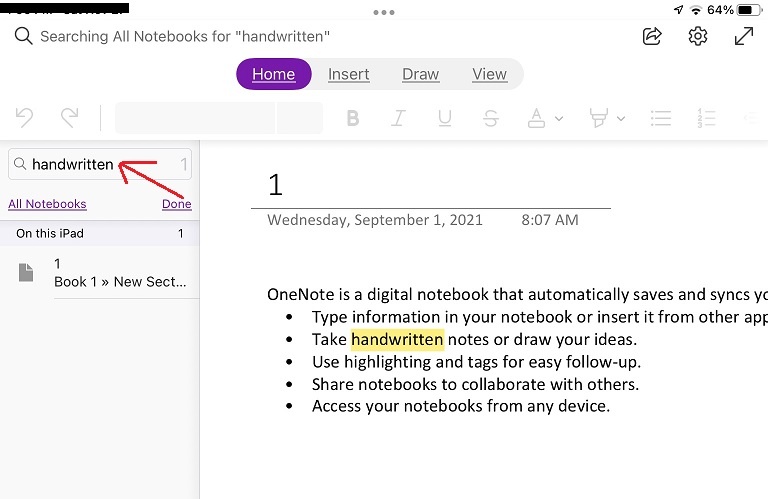Click the page title 1
The image size is (768, 499).
pos(276,185)
